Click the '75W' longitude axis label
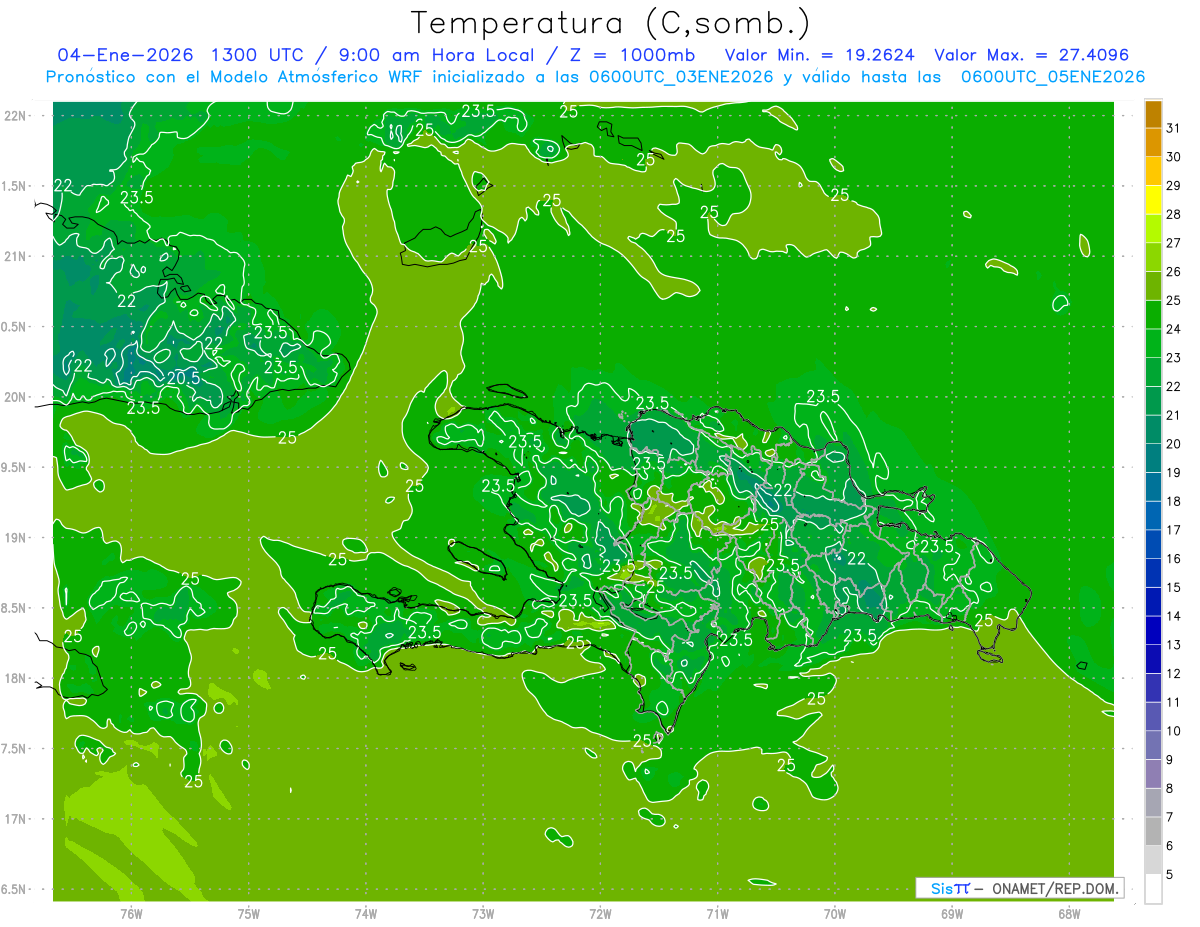1200x927 pixels. [248, 913]
